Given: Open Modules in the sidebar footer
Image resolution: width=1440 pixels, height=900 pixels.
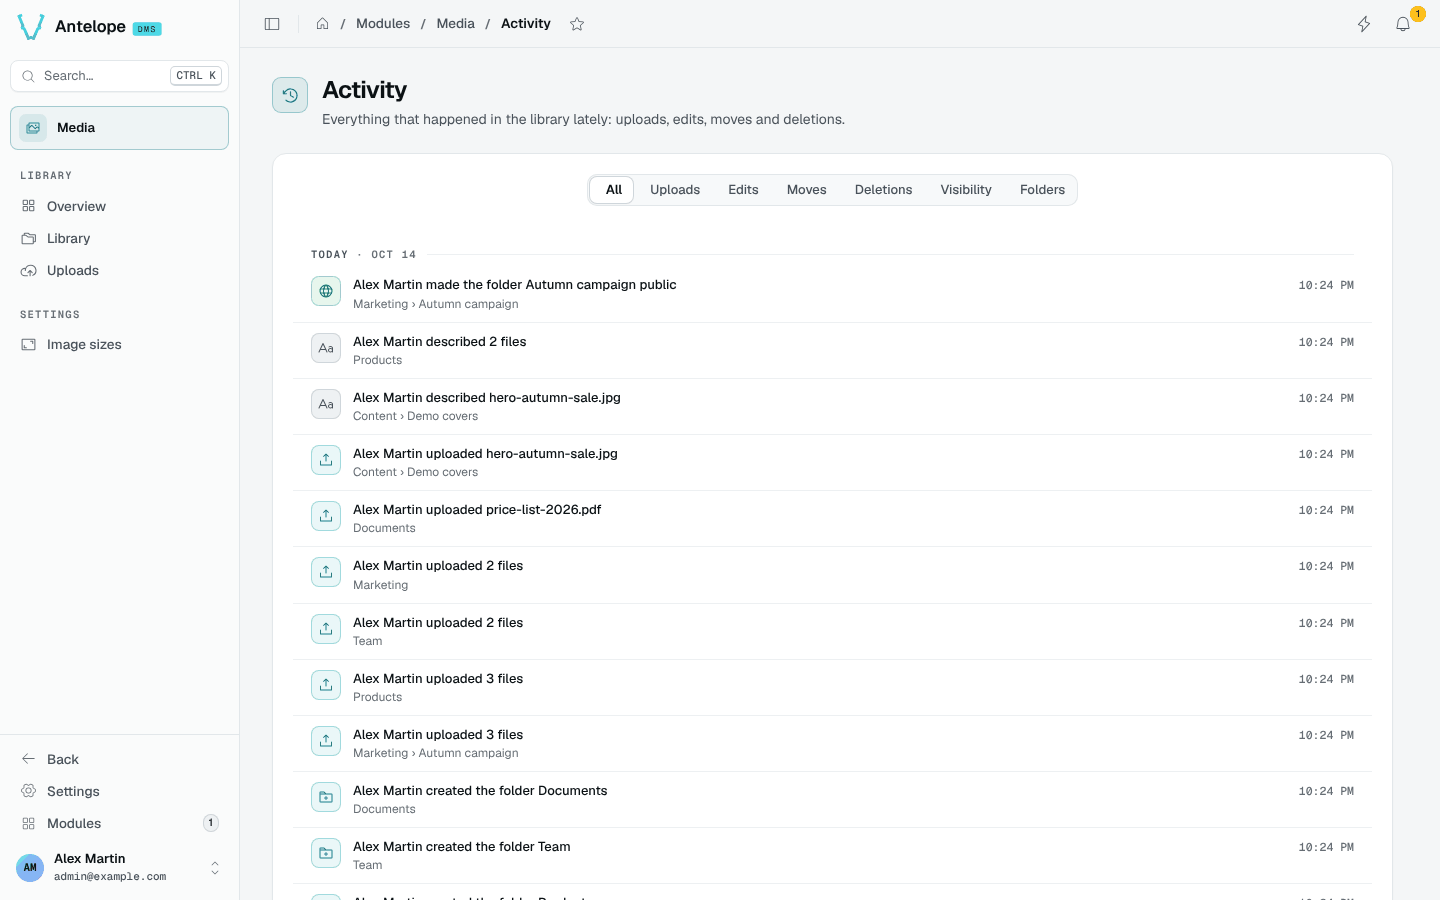Looking at the screenshot, I should coord(119,823).
